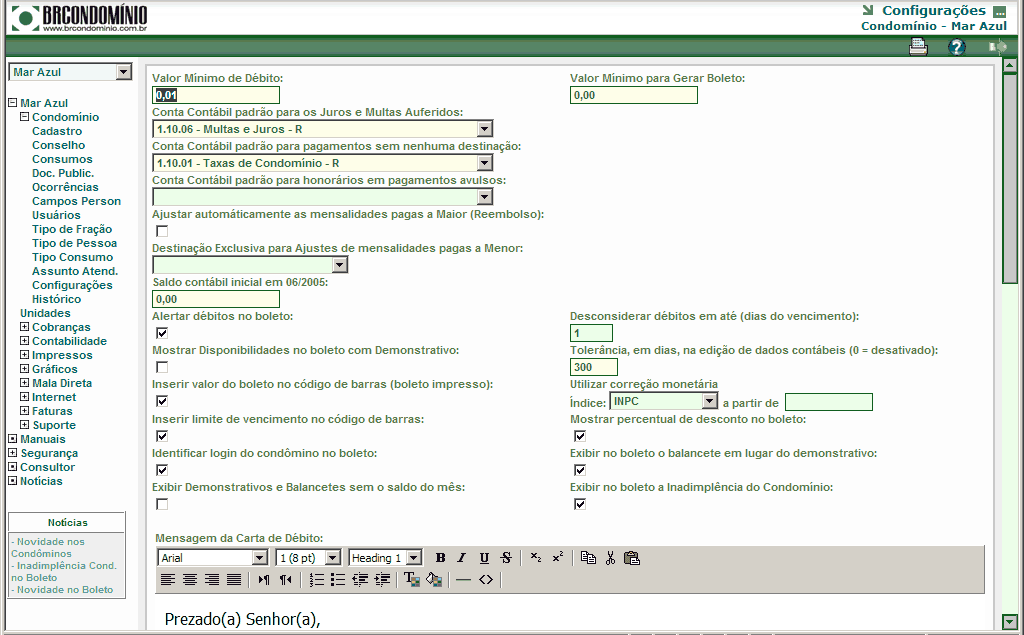Apply subscript formatting
This screenshot has width=1024, height=635.
tap(536, 557)
